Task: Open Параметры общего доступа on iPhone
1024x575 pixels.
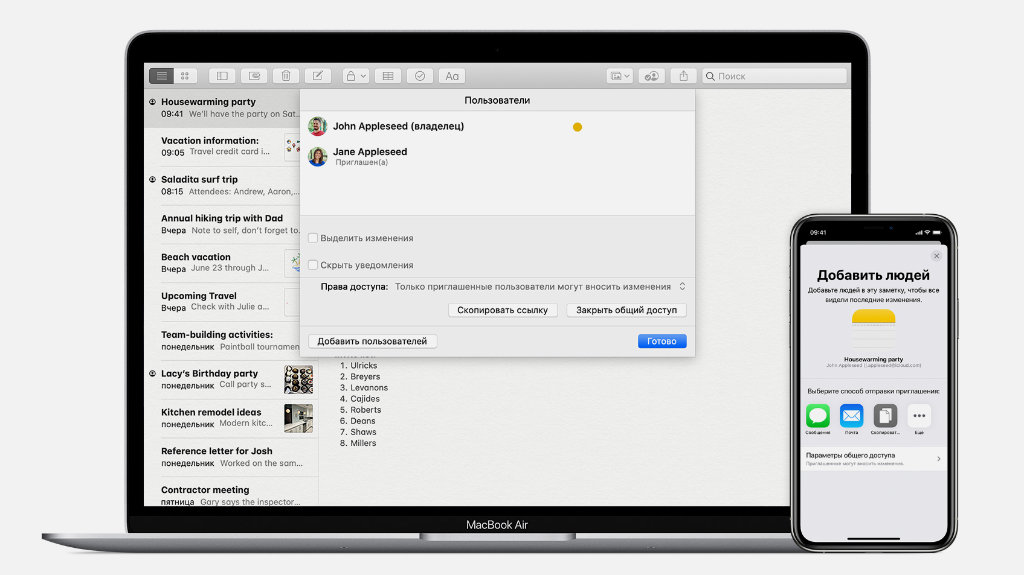Action: click(x=873, y=459)
